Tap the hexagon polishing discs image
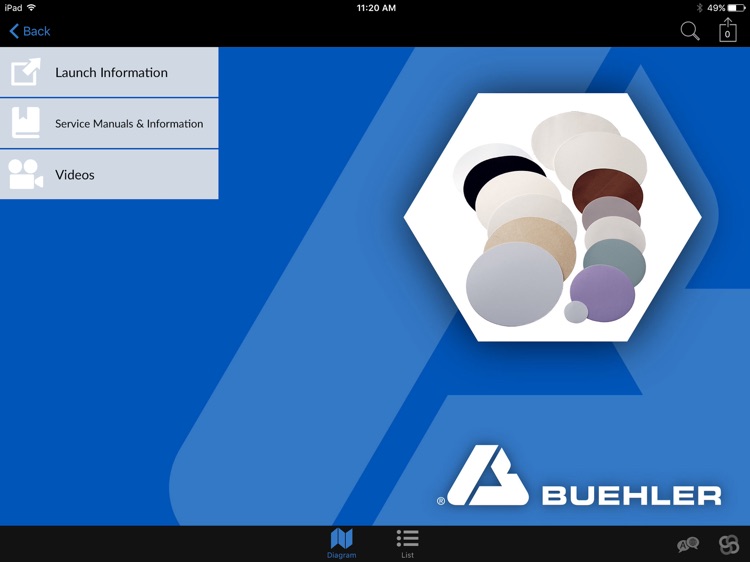 (552, 217)
